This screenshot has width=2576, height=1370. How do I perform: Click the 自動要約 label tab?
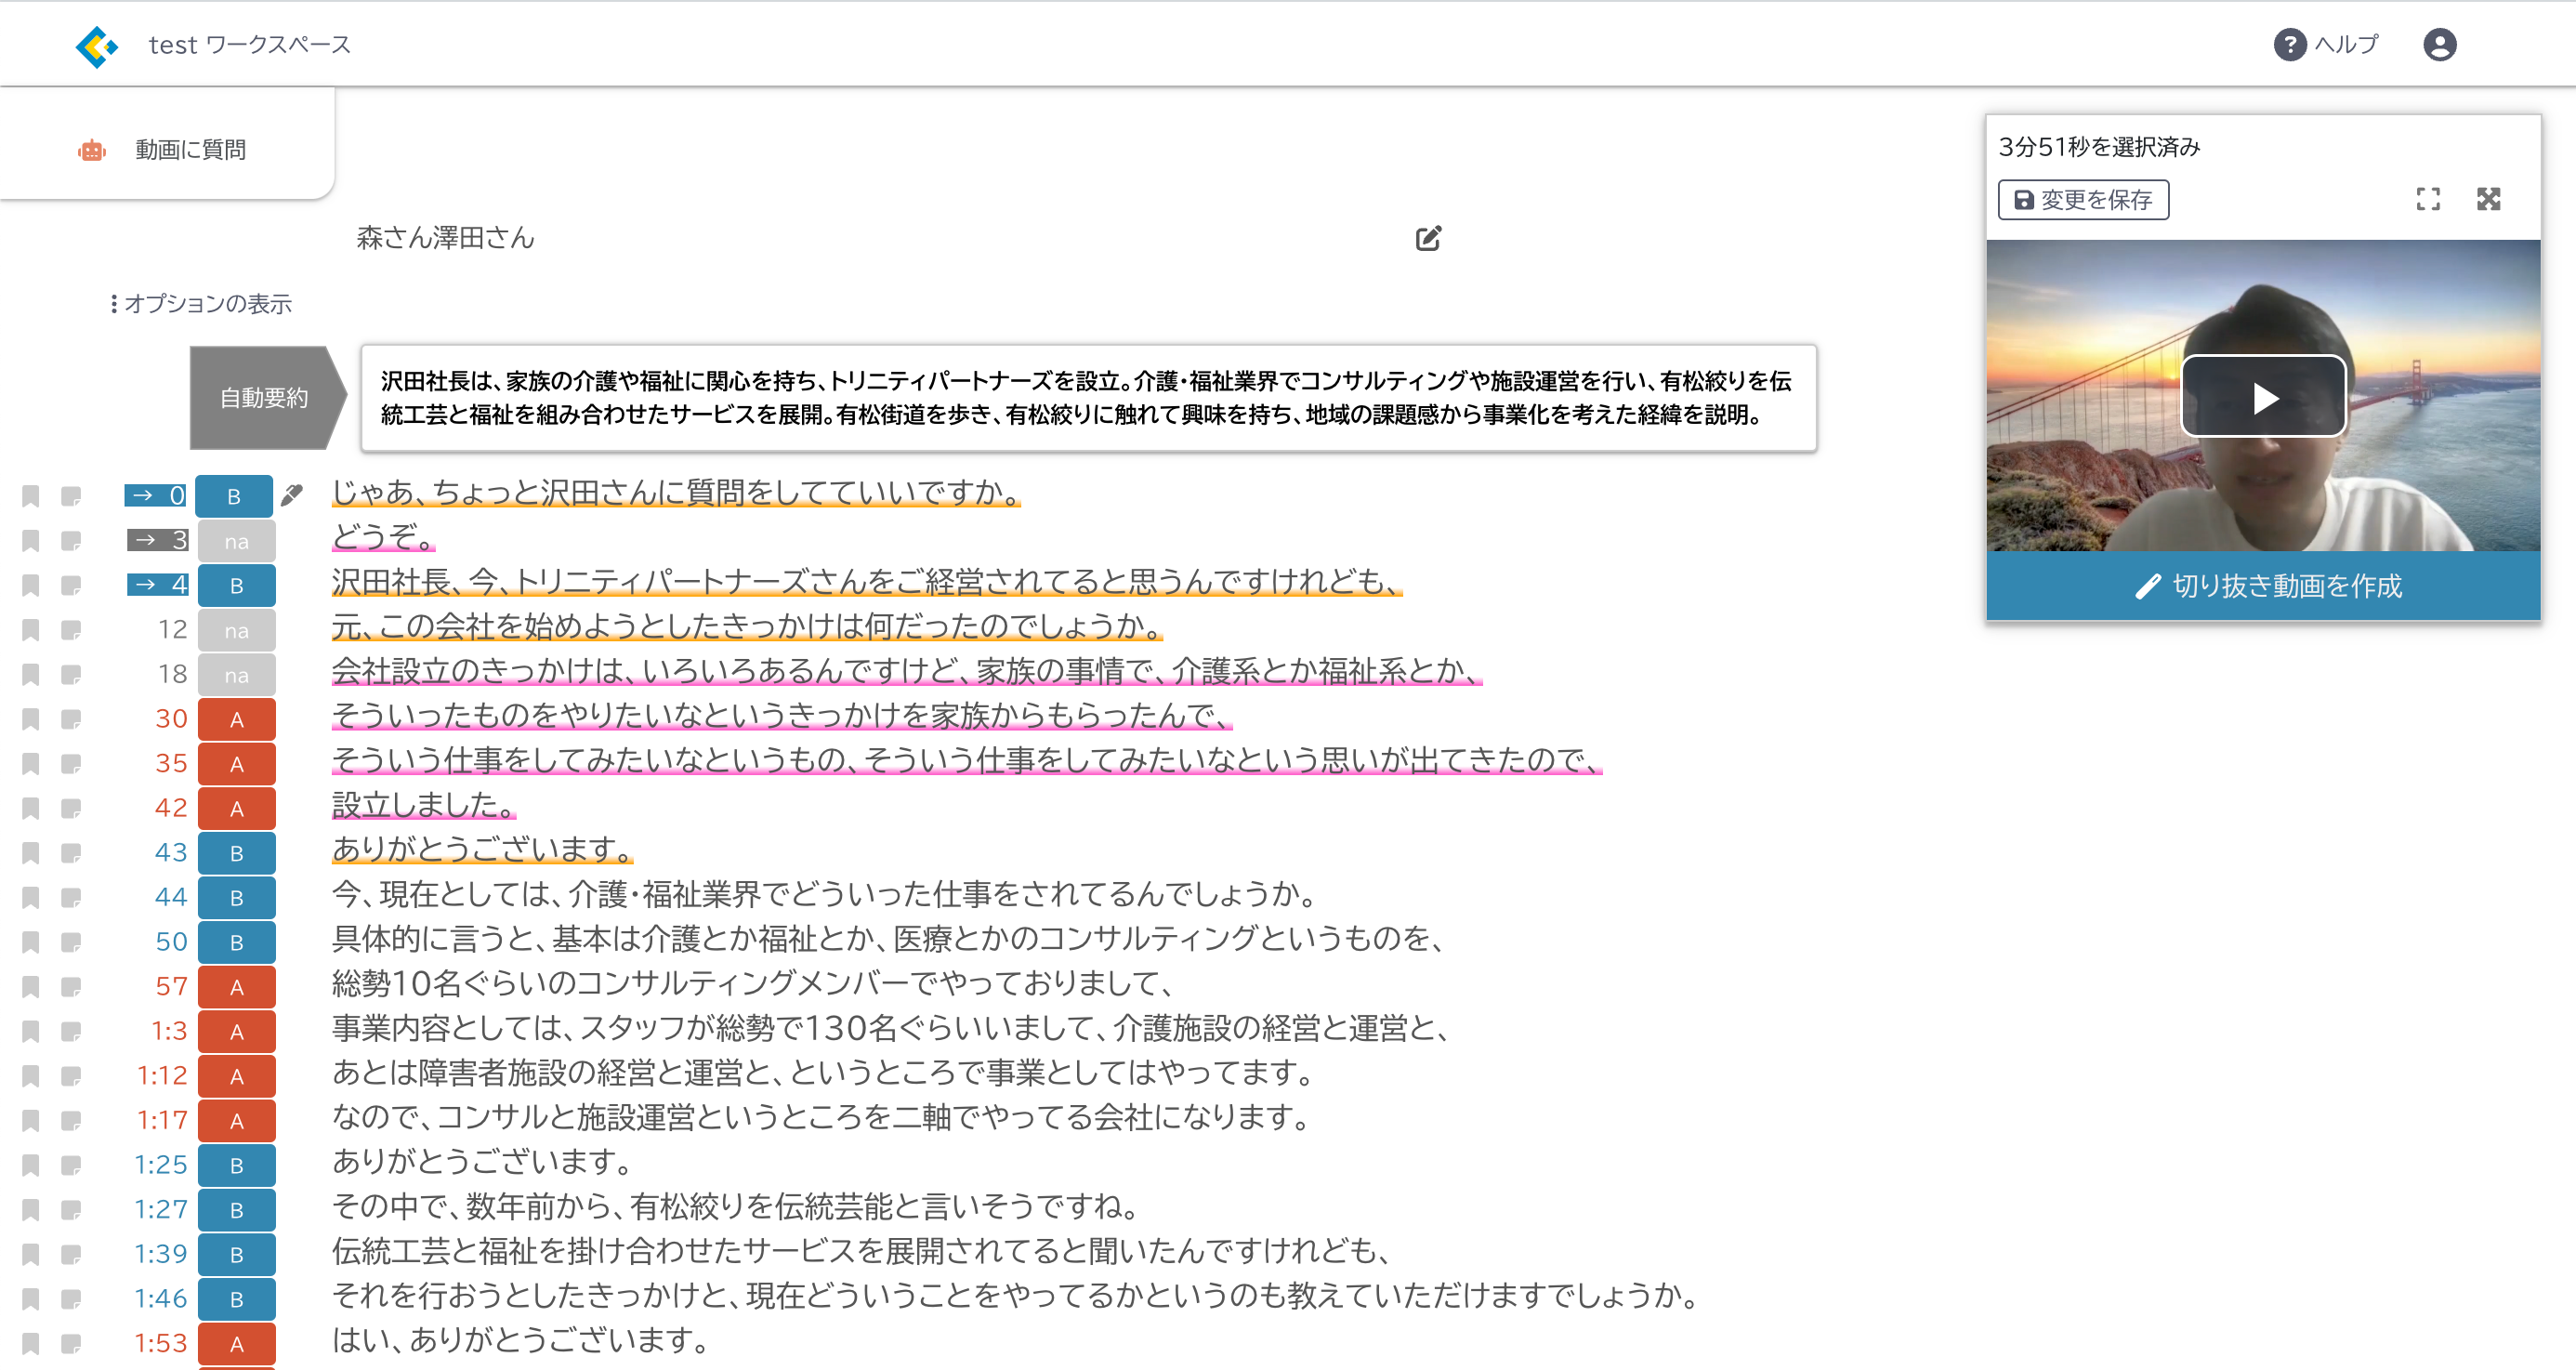point(263,398)
